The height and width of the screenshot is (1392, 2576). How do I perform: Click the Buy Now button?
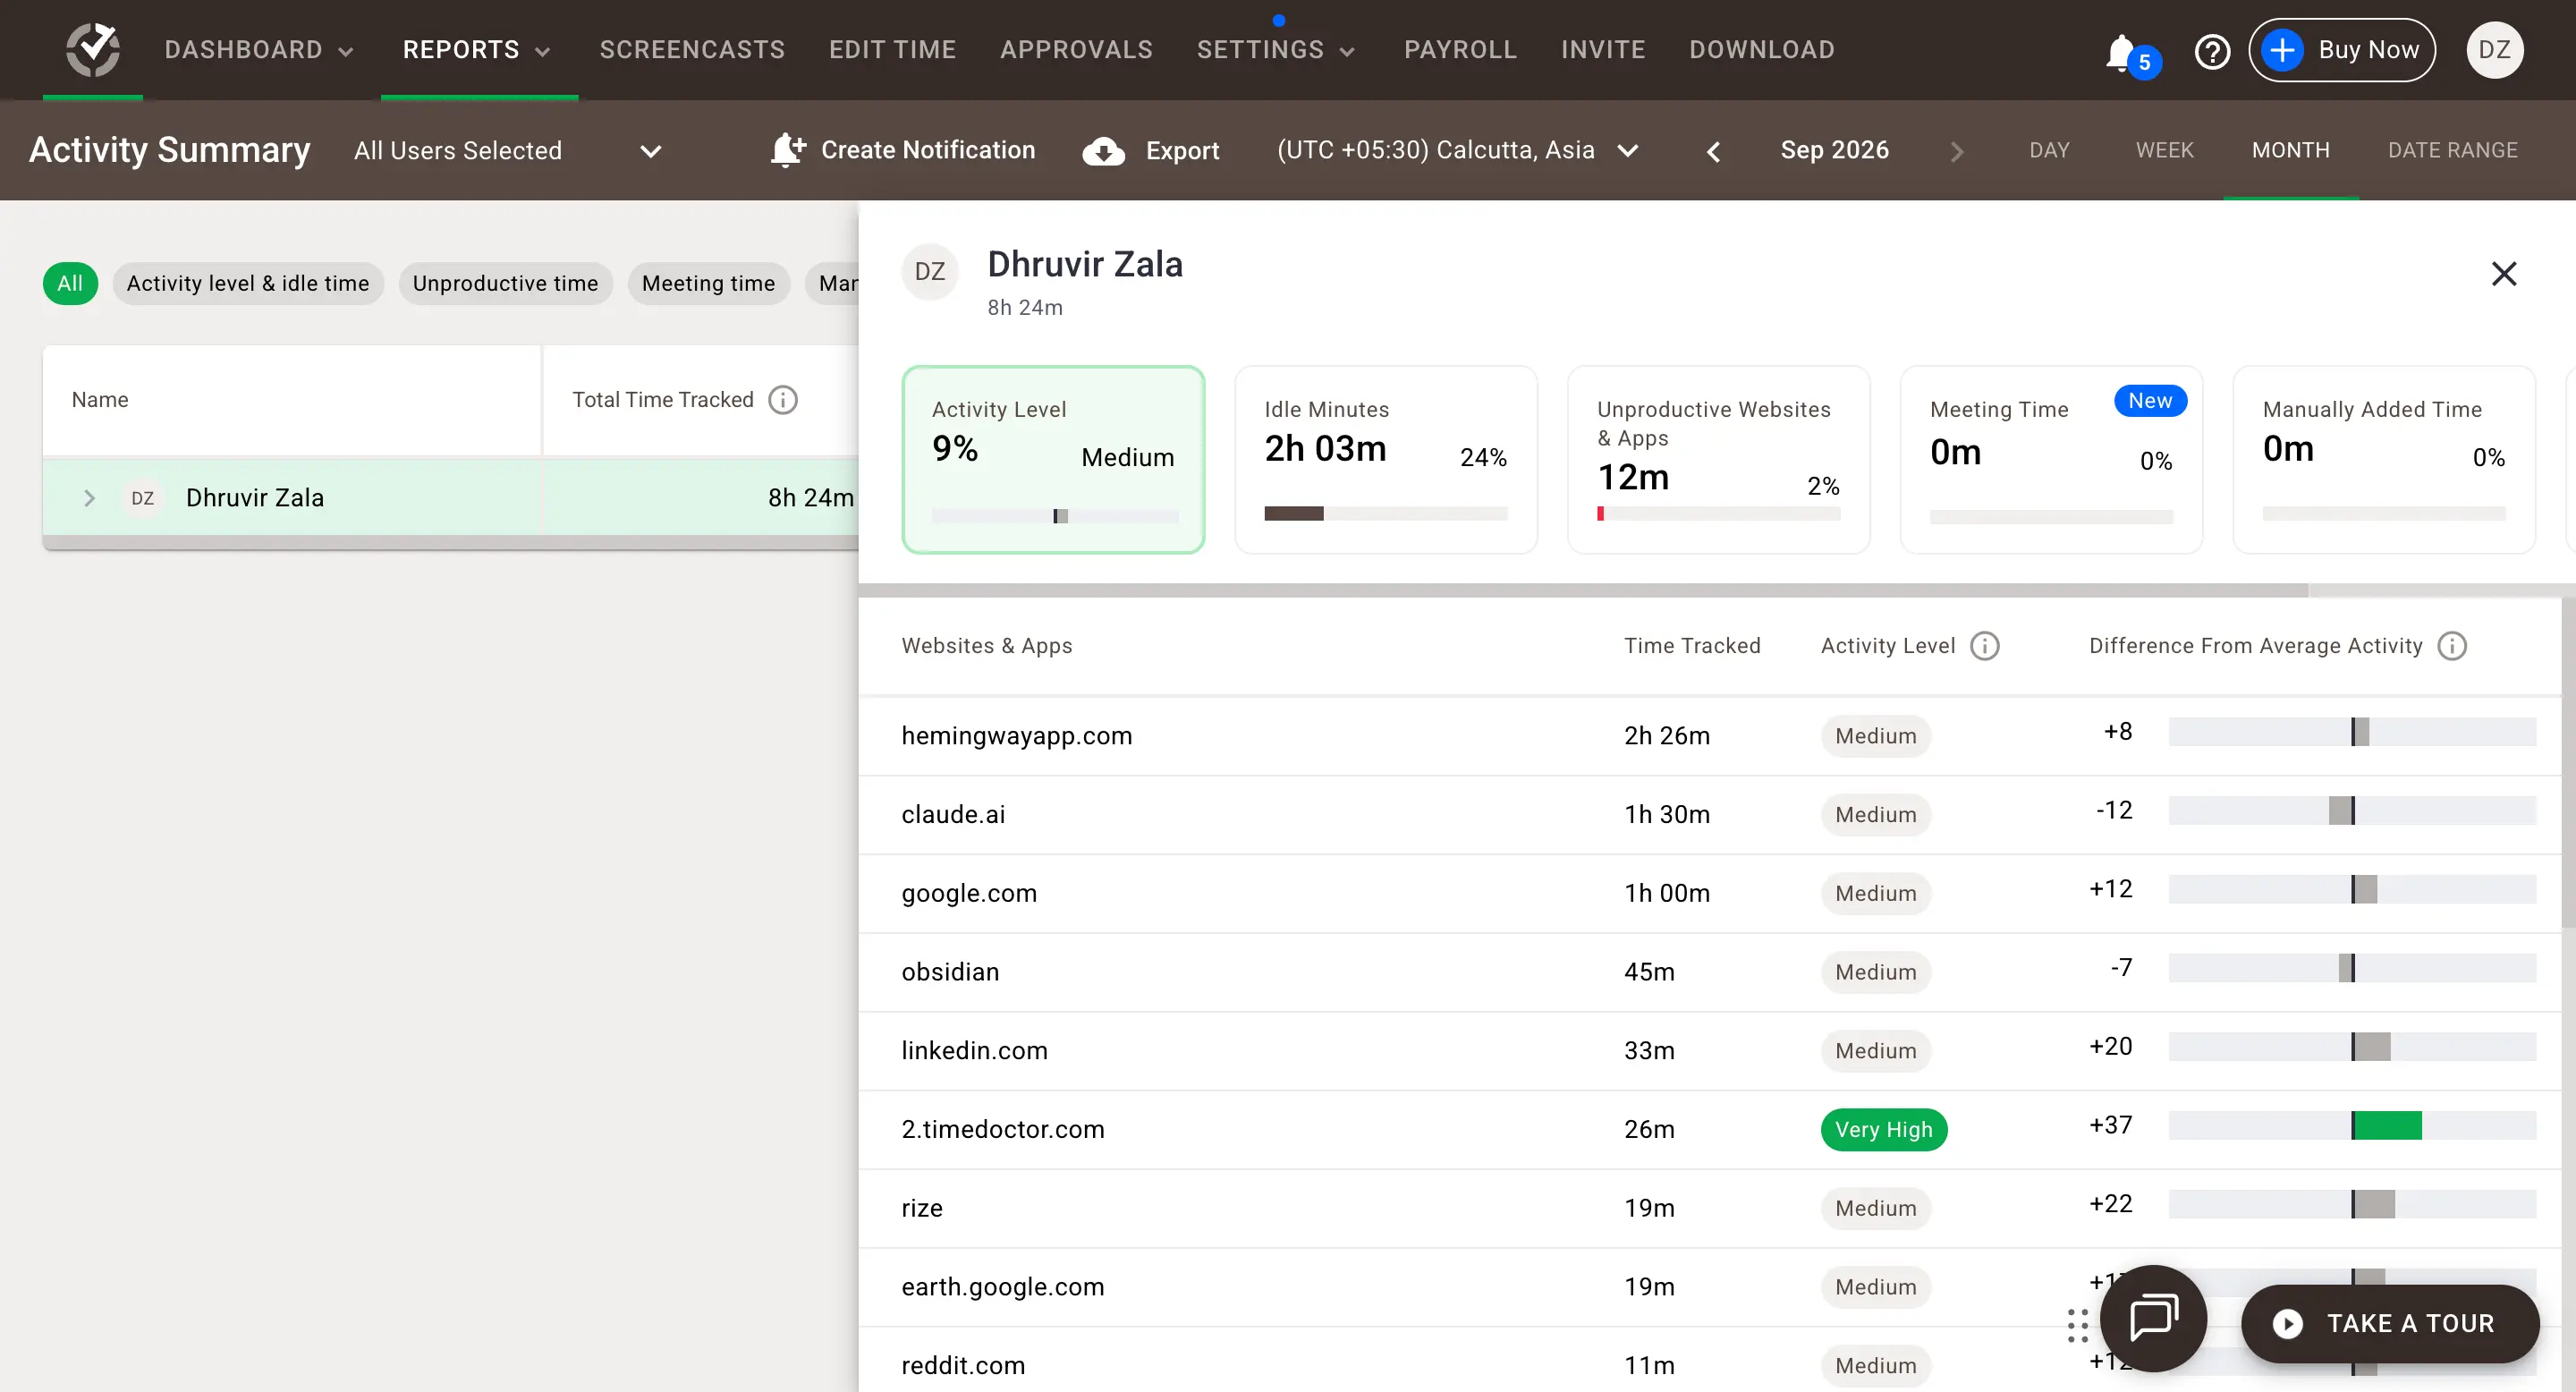[x=2341, y=50]
